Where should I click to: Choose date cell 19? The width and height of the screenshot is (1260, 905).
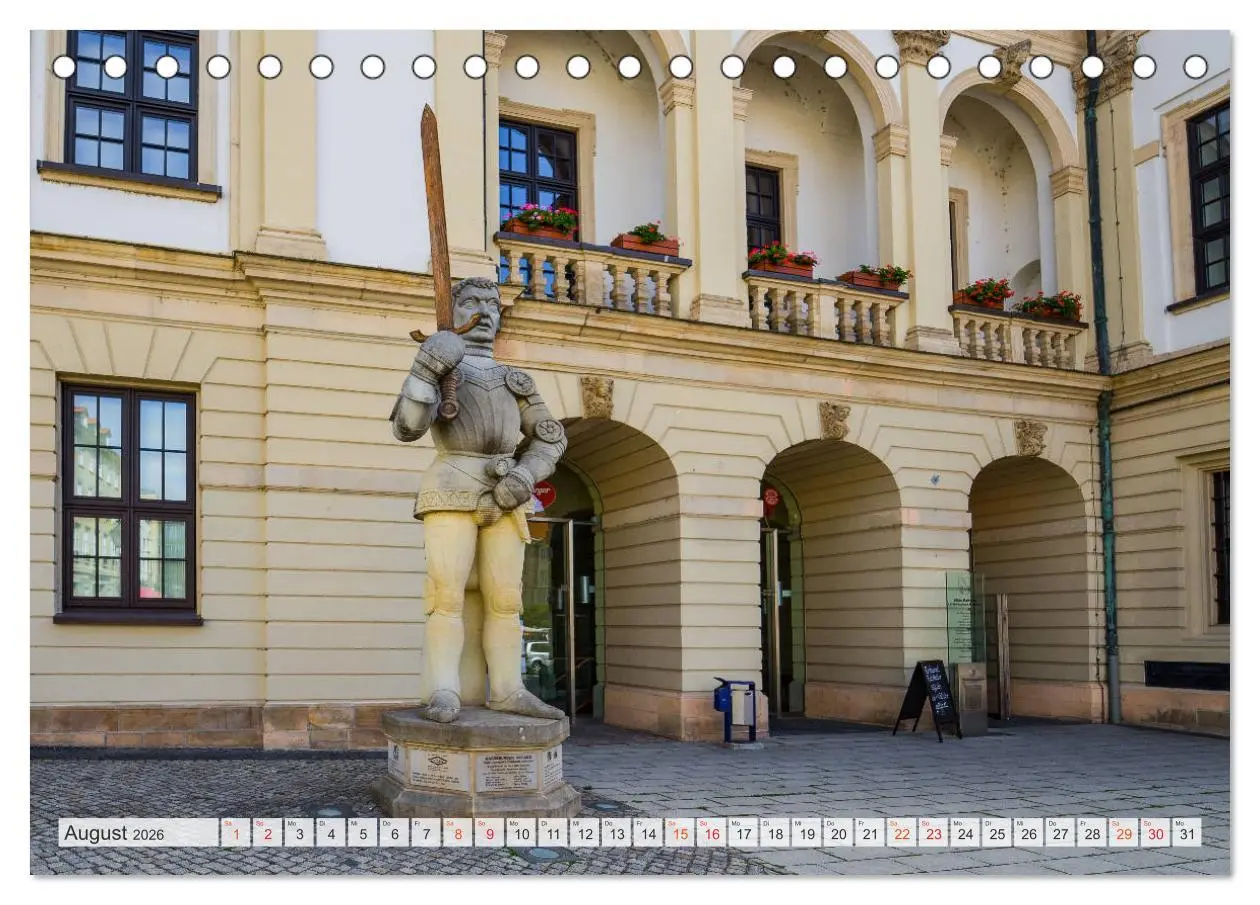point(807,832)
